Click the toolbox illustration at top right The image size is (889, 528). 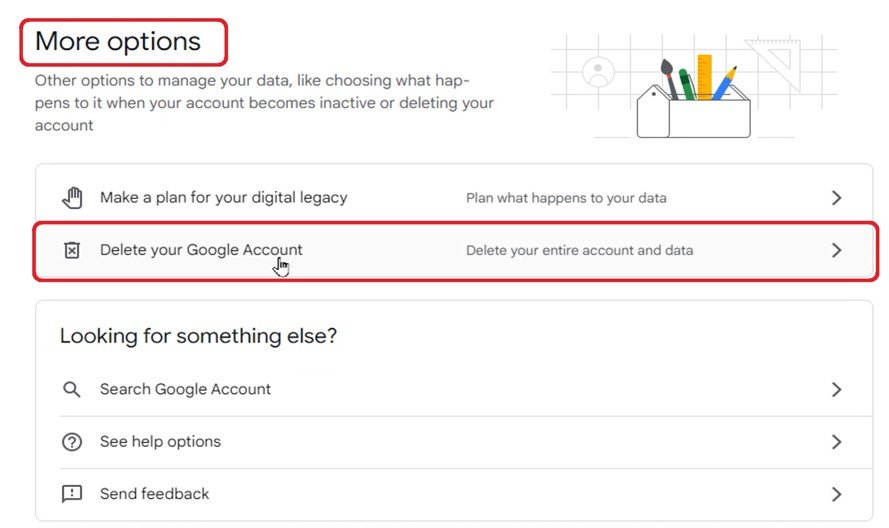694,95
